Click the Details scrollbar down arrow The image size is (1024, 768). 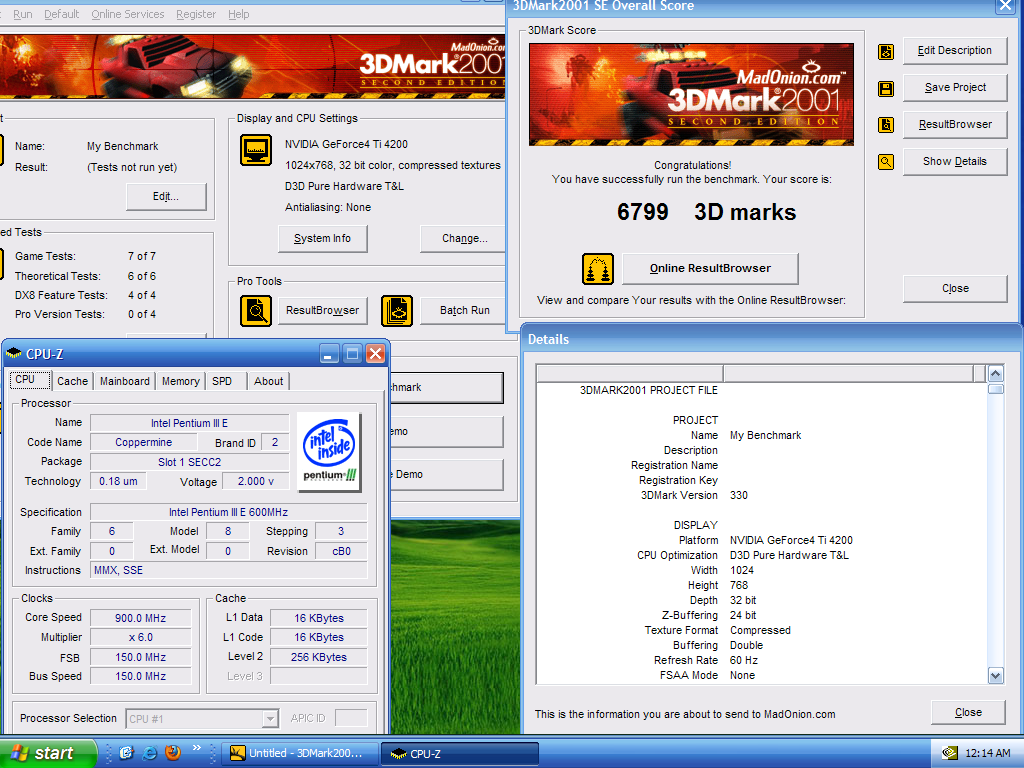click(x=995, y=676)
